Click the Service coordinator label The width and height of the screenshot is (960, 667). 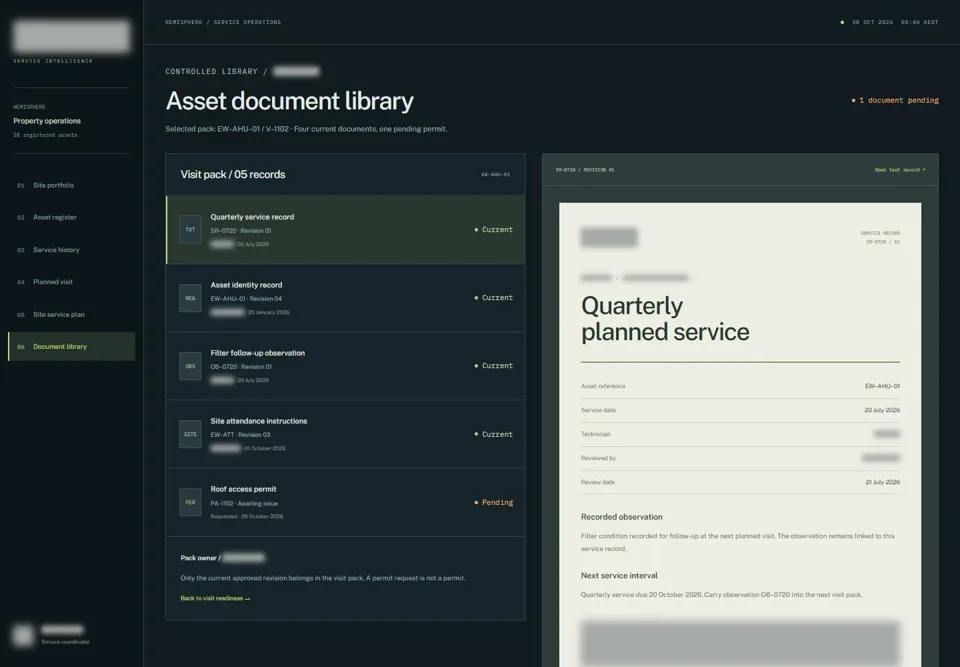(x=66, y=642)
